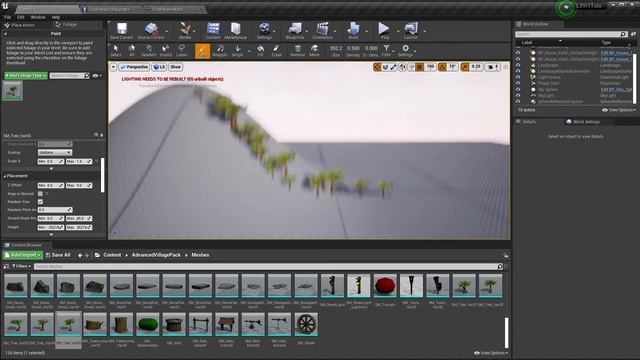640x360 pixels.
Task: Open the Help menu
Action: coord(56,17)
